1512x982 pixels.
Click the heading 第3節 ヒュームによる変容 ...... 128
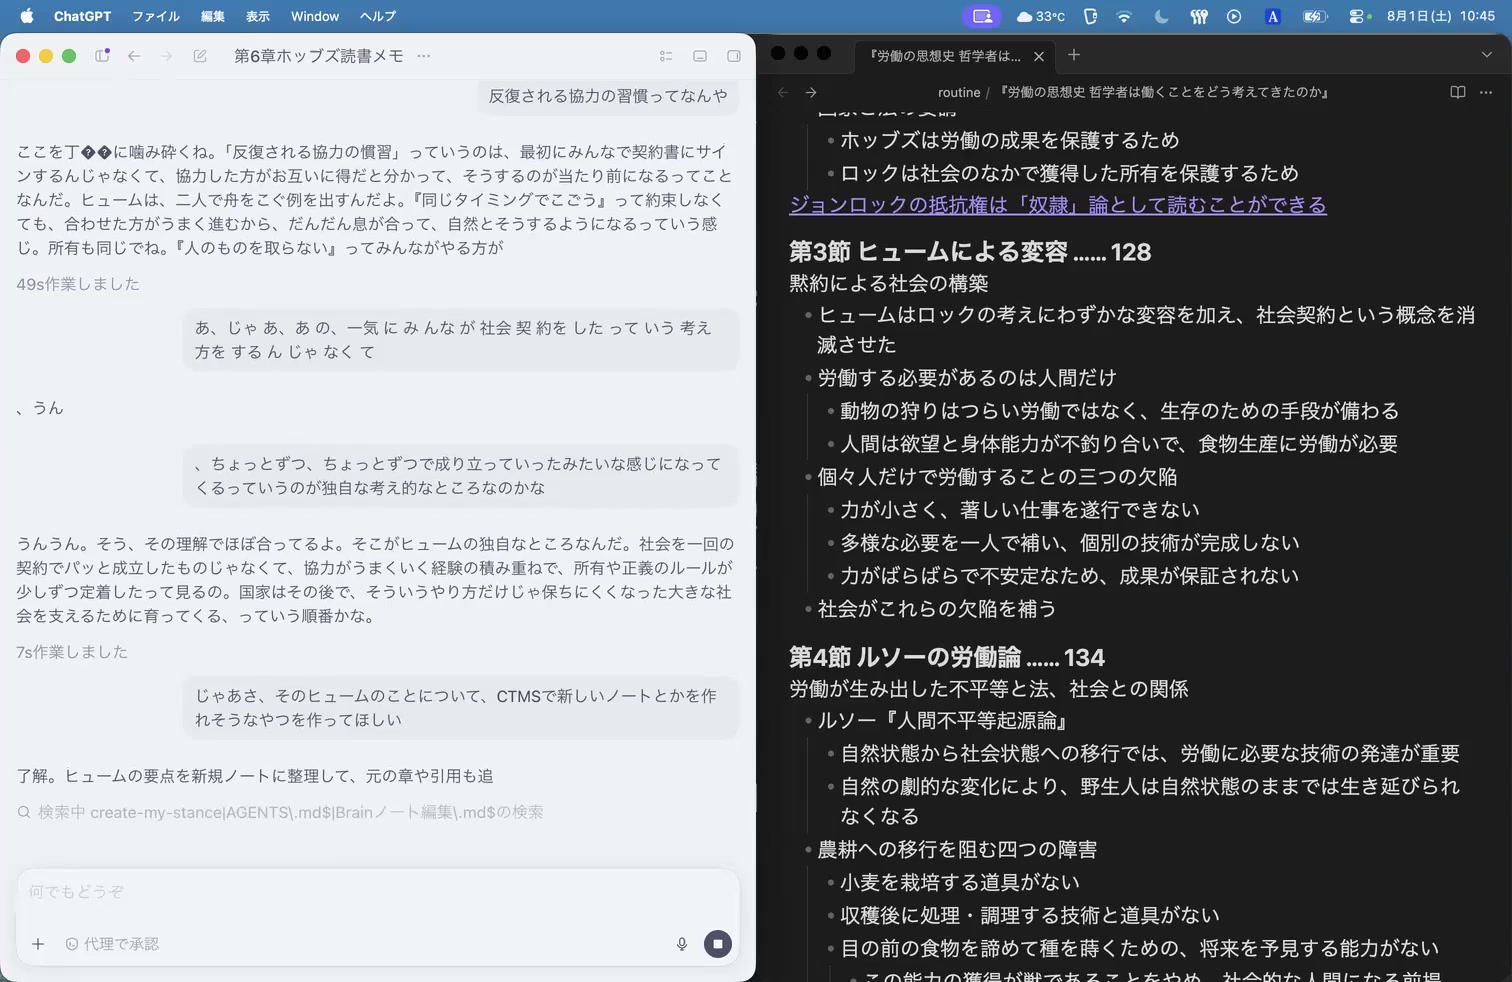coord(970,252)
